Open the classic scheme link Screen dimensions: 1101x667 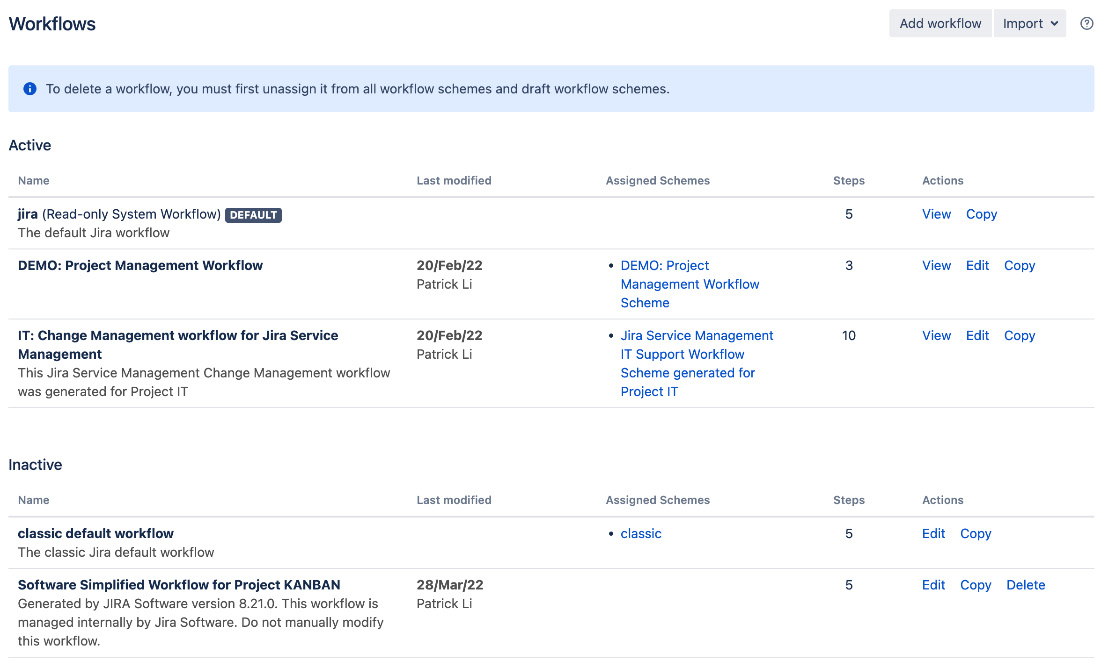coord(640,533)
